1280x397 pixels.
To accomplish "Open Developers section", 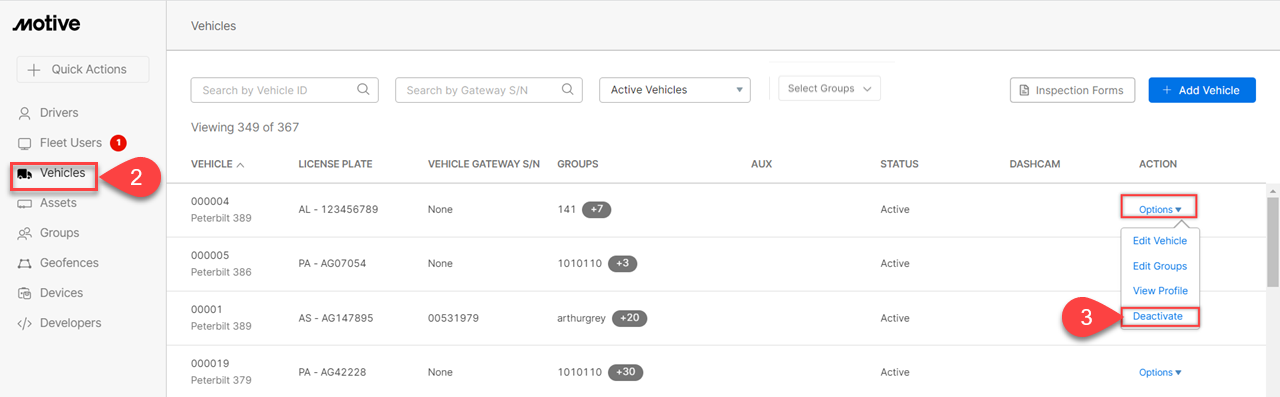I will click(x=71, y=323).
